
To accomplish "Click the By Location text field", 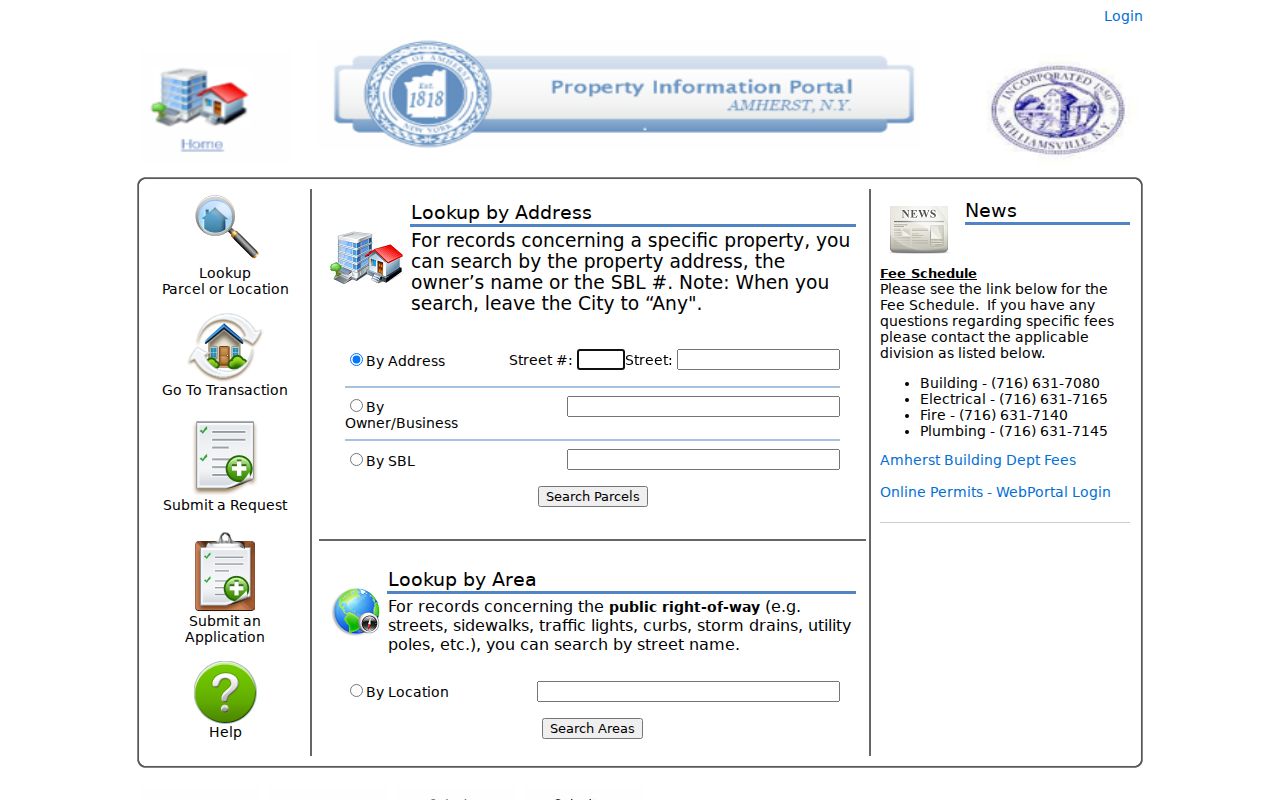I will point(688,691).
